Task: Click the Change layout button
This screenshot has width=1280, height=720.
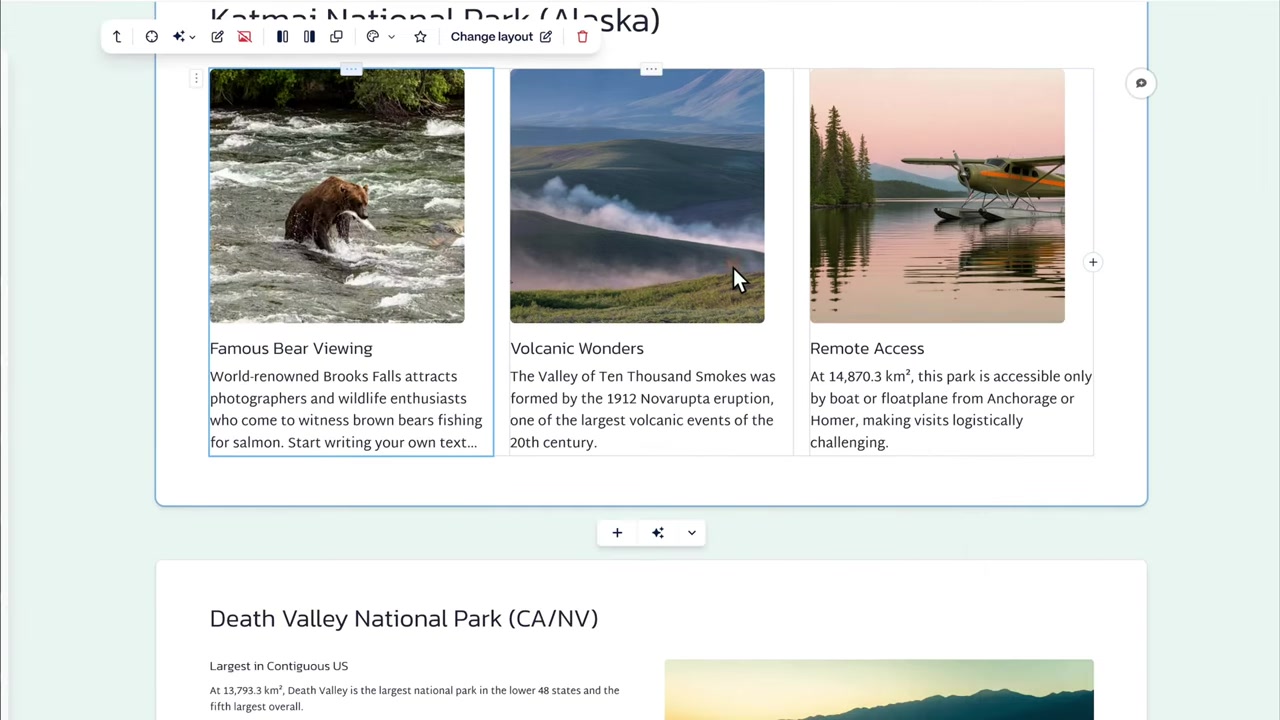Action: tap(501, 37)
